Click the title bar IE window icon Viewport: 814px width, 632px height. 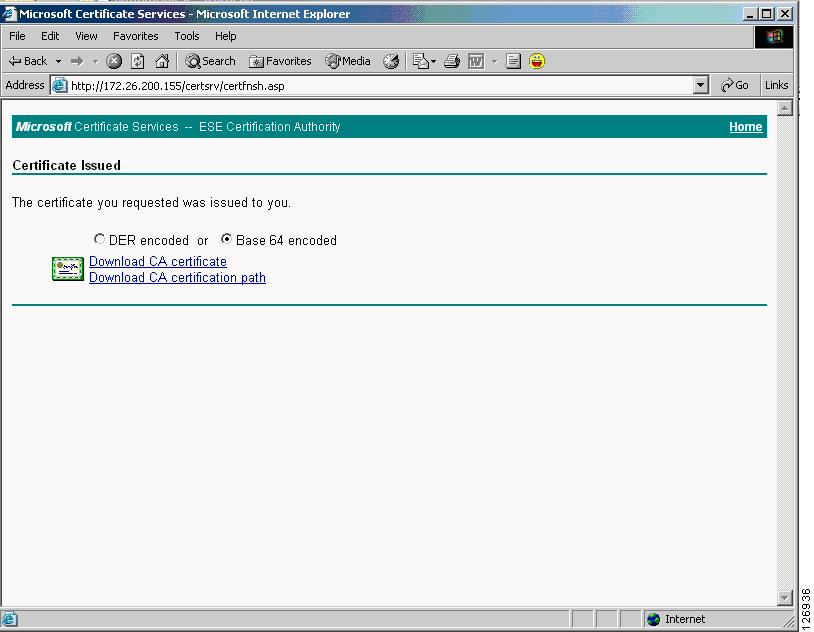9,14
